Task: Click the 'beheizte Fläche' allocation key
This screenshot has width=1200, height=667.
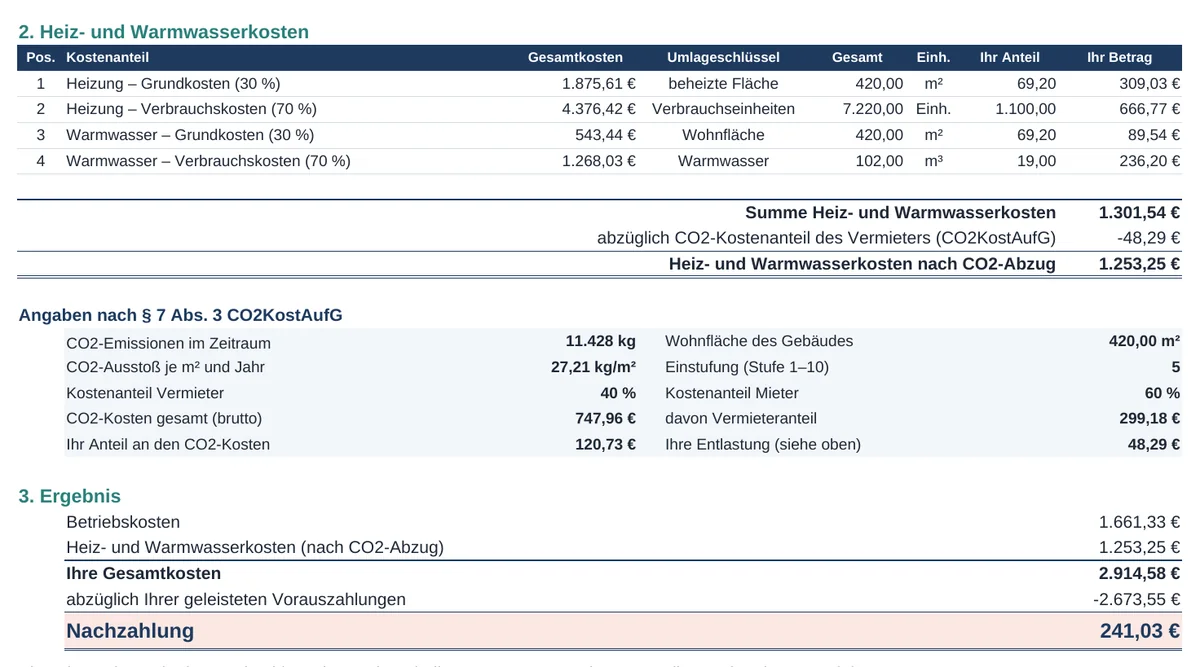Action: click(x=723, y=84)
